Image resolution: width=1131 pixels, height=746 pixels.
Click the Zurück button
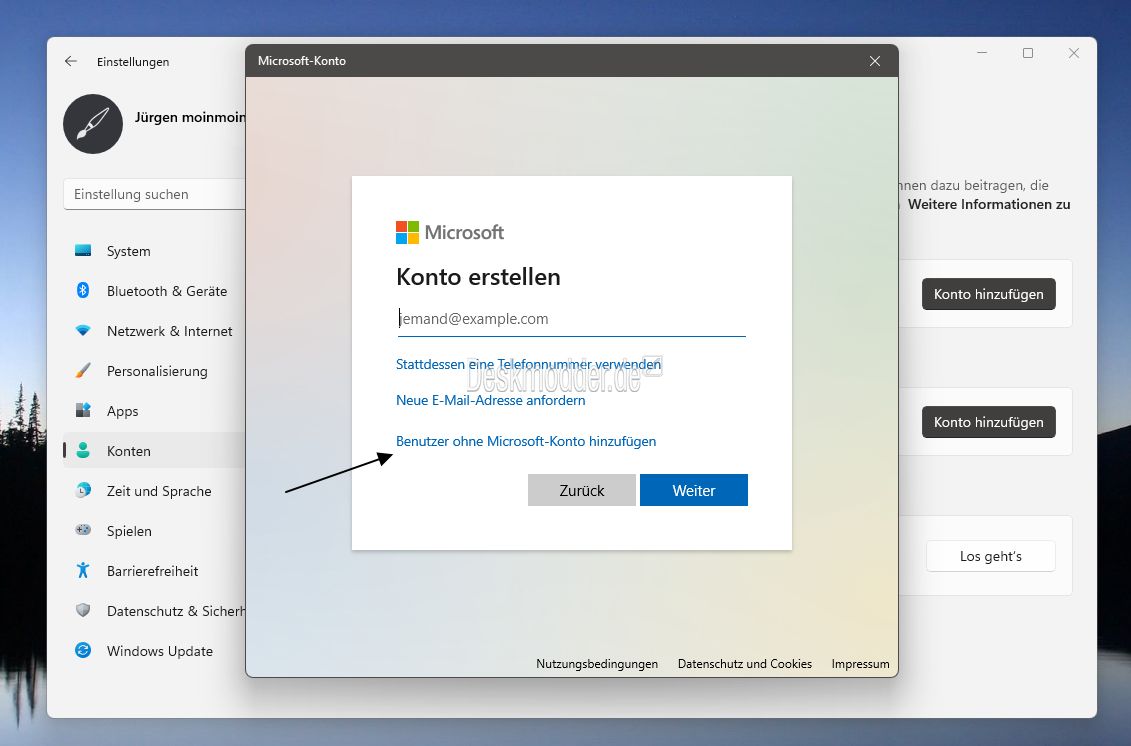tap(582, 490)
